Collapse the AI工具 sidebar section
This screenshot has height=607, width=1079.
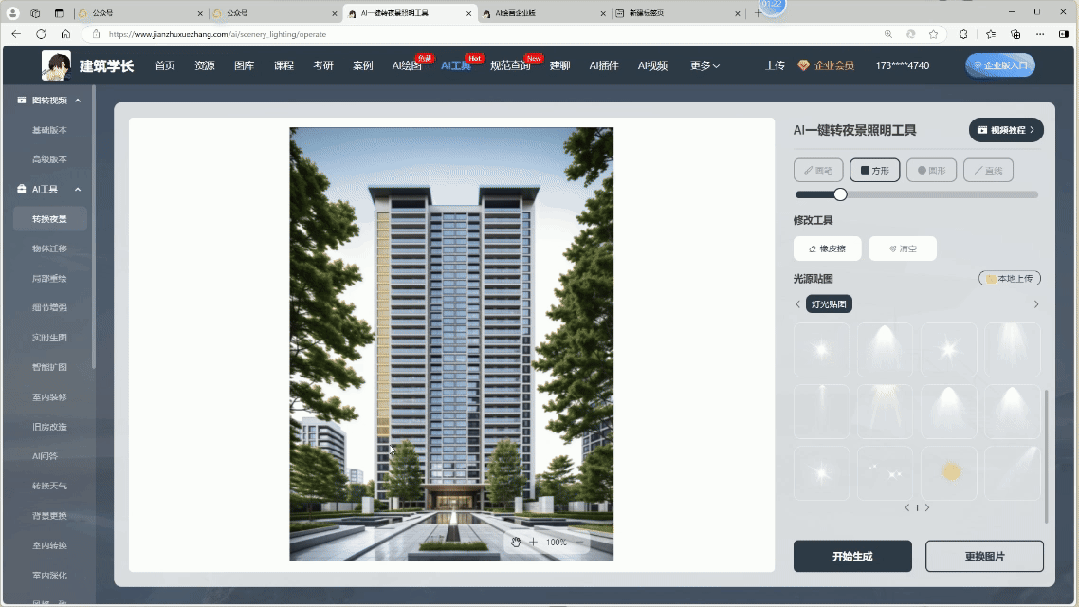78,189
